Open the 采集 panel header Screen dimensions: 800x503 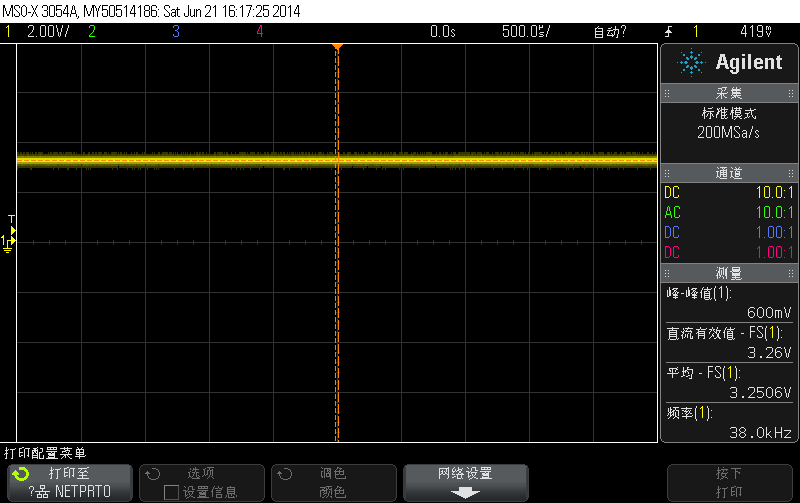point(729,93)
